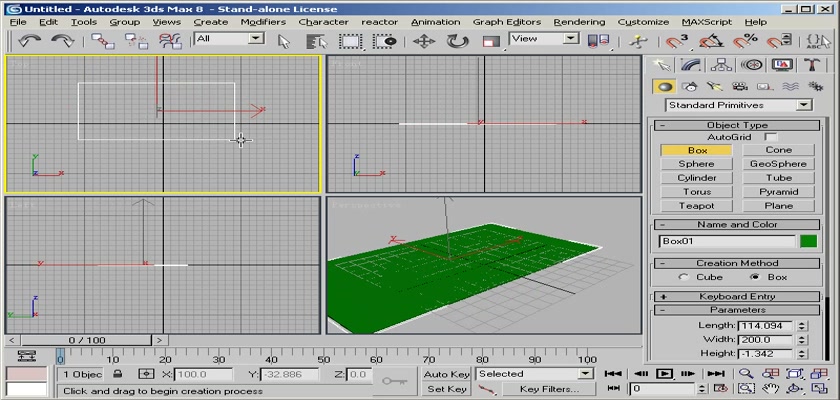Activate the Select and Move tool
Screen dimensions: 840x400
point(424,41)
